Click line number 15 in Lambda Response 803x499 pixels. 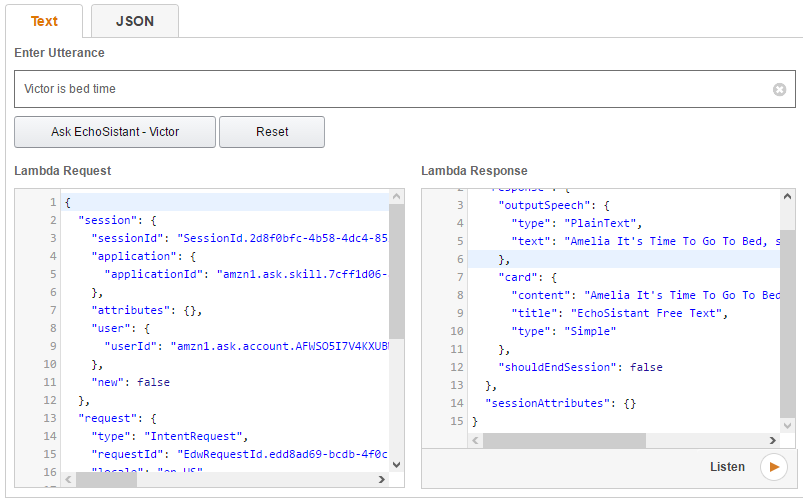coord(457,421)
